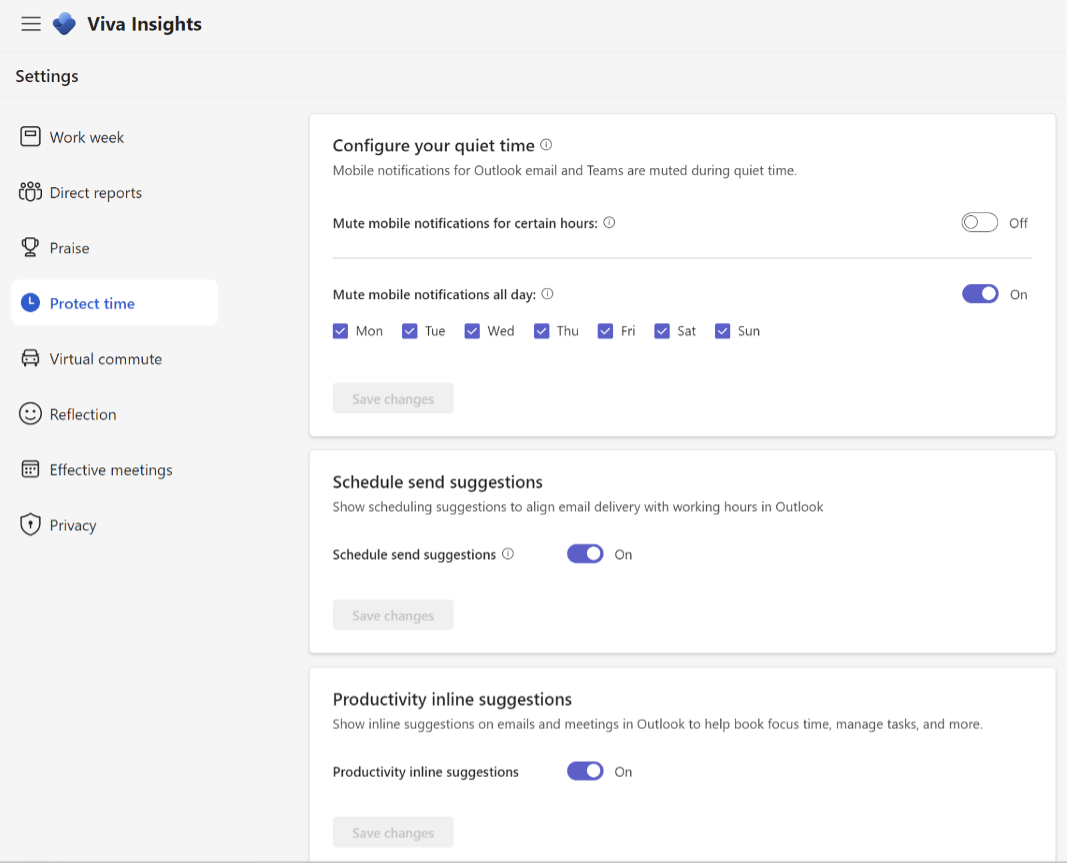The height and width of the screenshot is (864, 1068).
Task: Enable muting mobile notifications for certain hours
Action: pos(979,222)
